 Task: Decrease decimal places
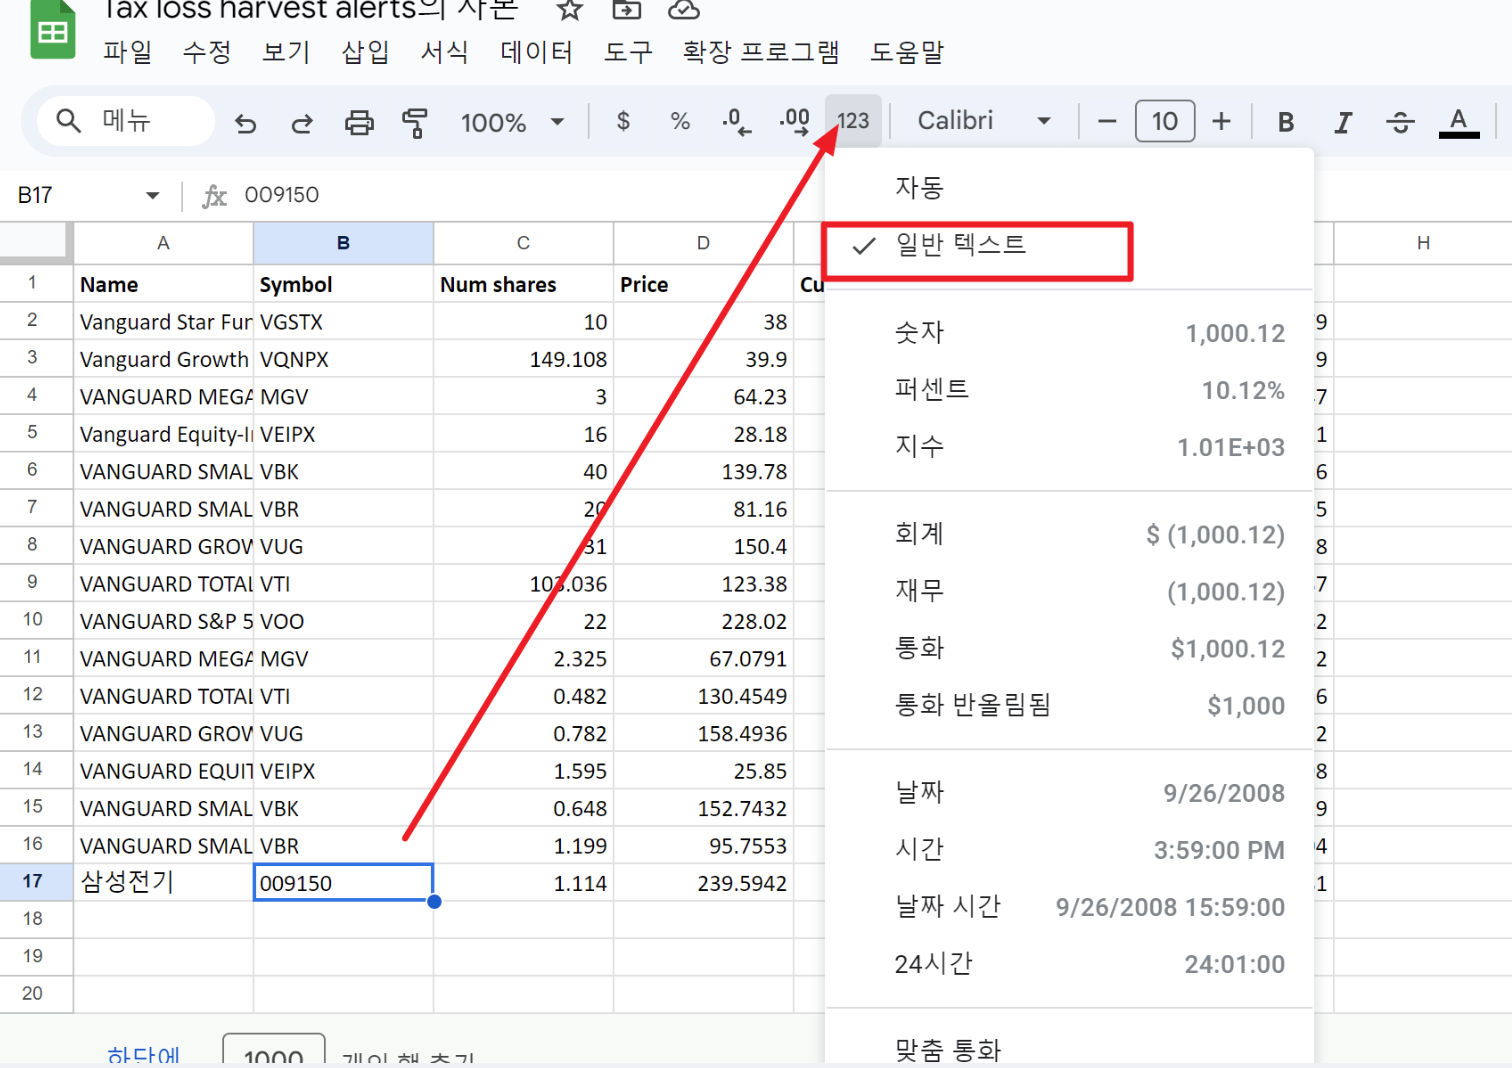click(737, 122)
